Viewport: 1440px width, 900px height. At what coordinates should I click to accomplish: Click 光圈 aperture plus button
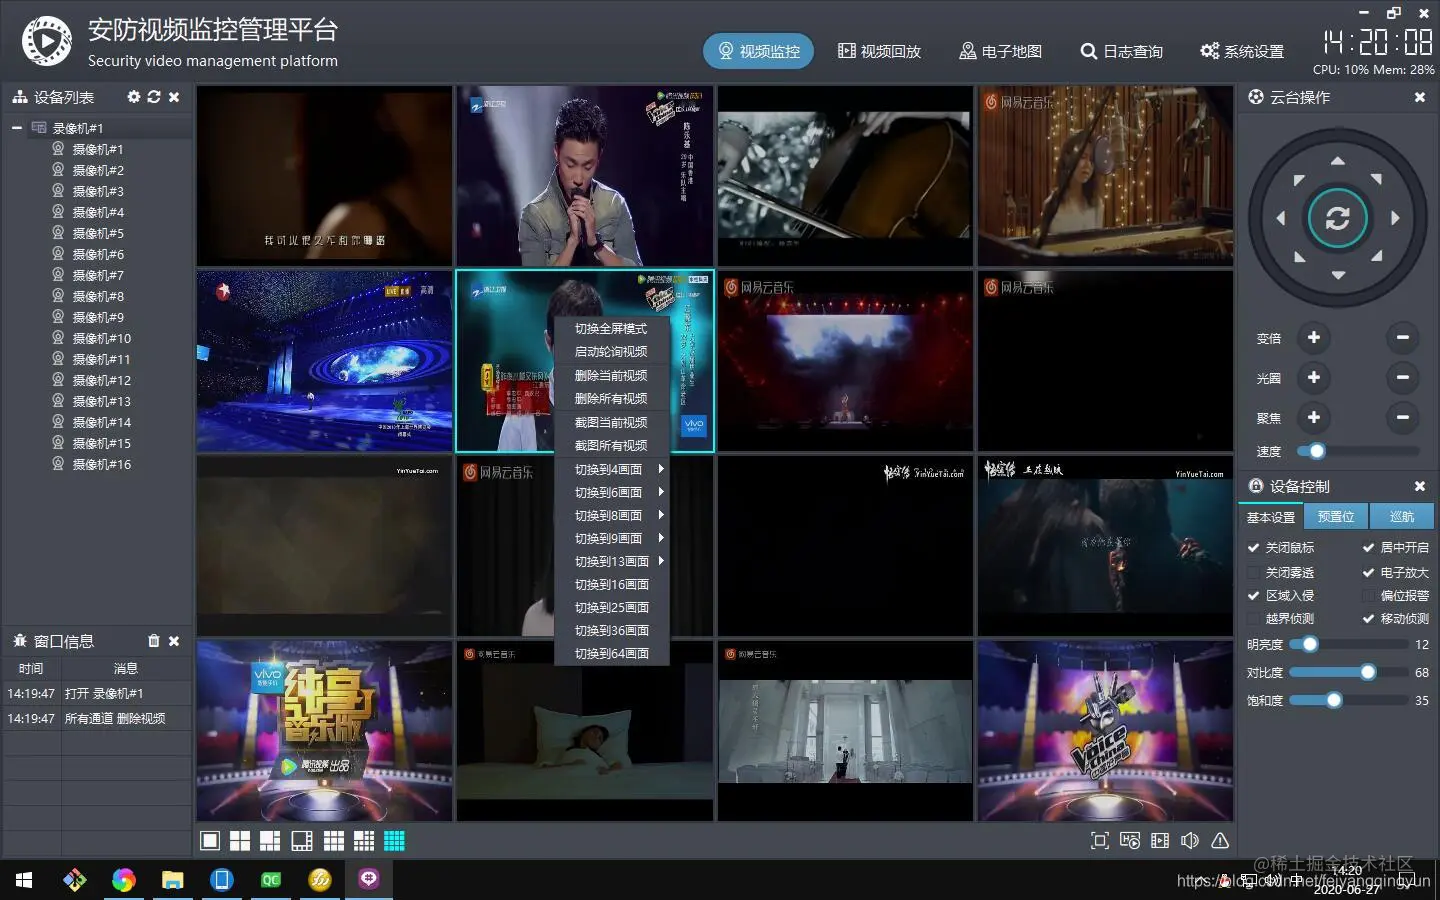(x=1314, y=378)
